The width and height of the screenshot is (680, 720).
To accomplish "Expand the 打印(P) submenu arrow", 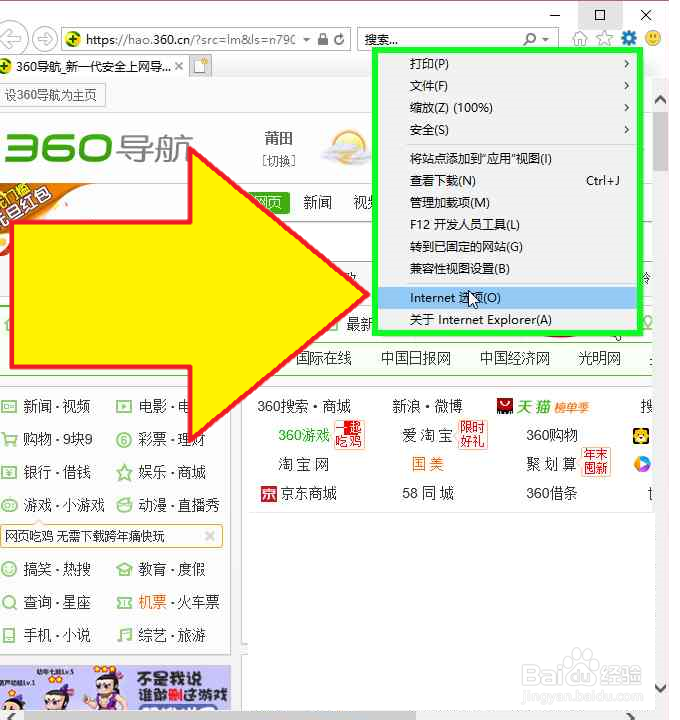I will [627, 64].
